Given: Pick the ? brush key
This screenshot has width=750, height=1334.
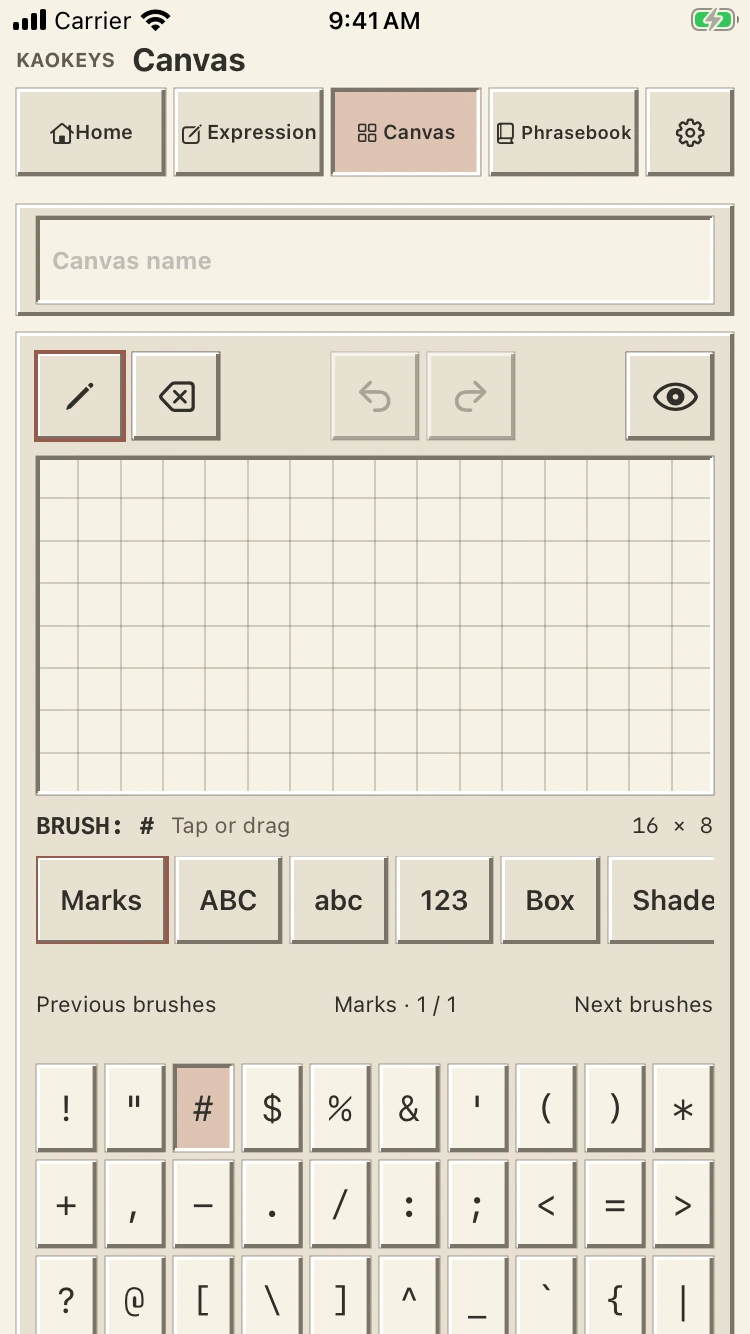Looking at the screenshot, I should pos(66,1296).
